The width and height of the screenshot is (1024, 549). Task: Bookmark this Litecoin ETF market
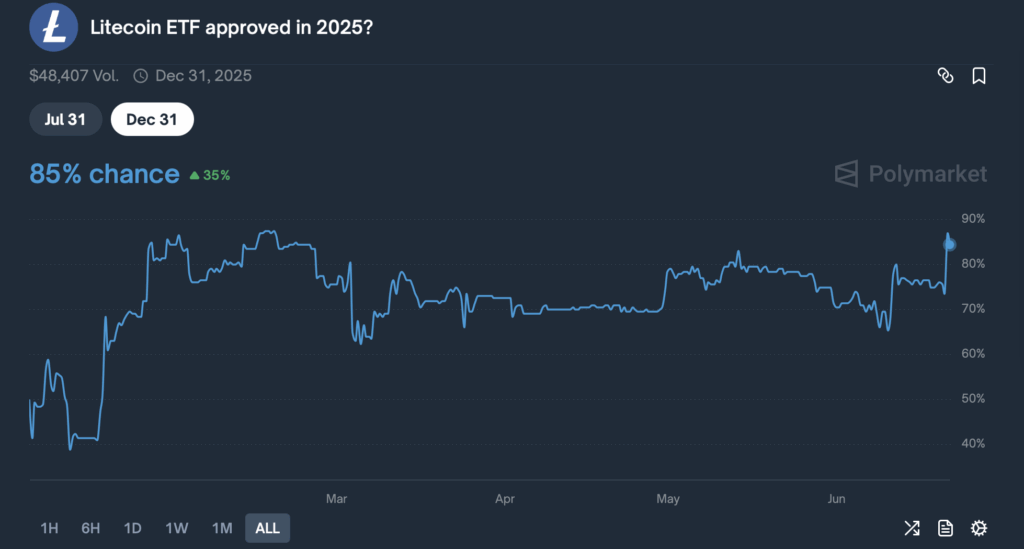(x=979, y=76)
